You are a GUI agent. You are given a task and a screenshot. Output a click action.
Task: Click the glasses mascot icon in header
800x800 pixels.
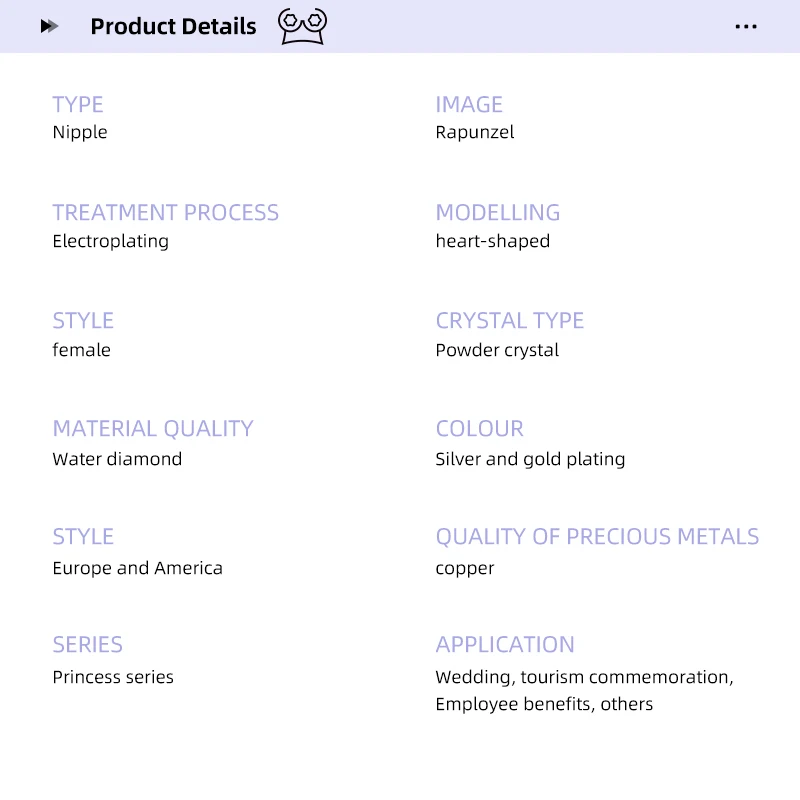[302, 27]
